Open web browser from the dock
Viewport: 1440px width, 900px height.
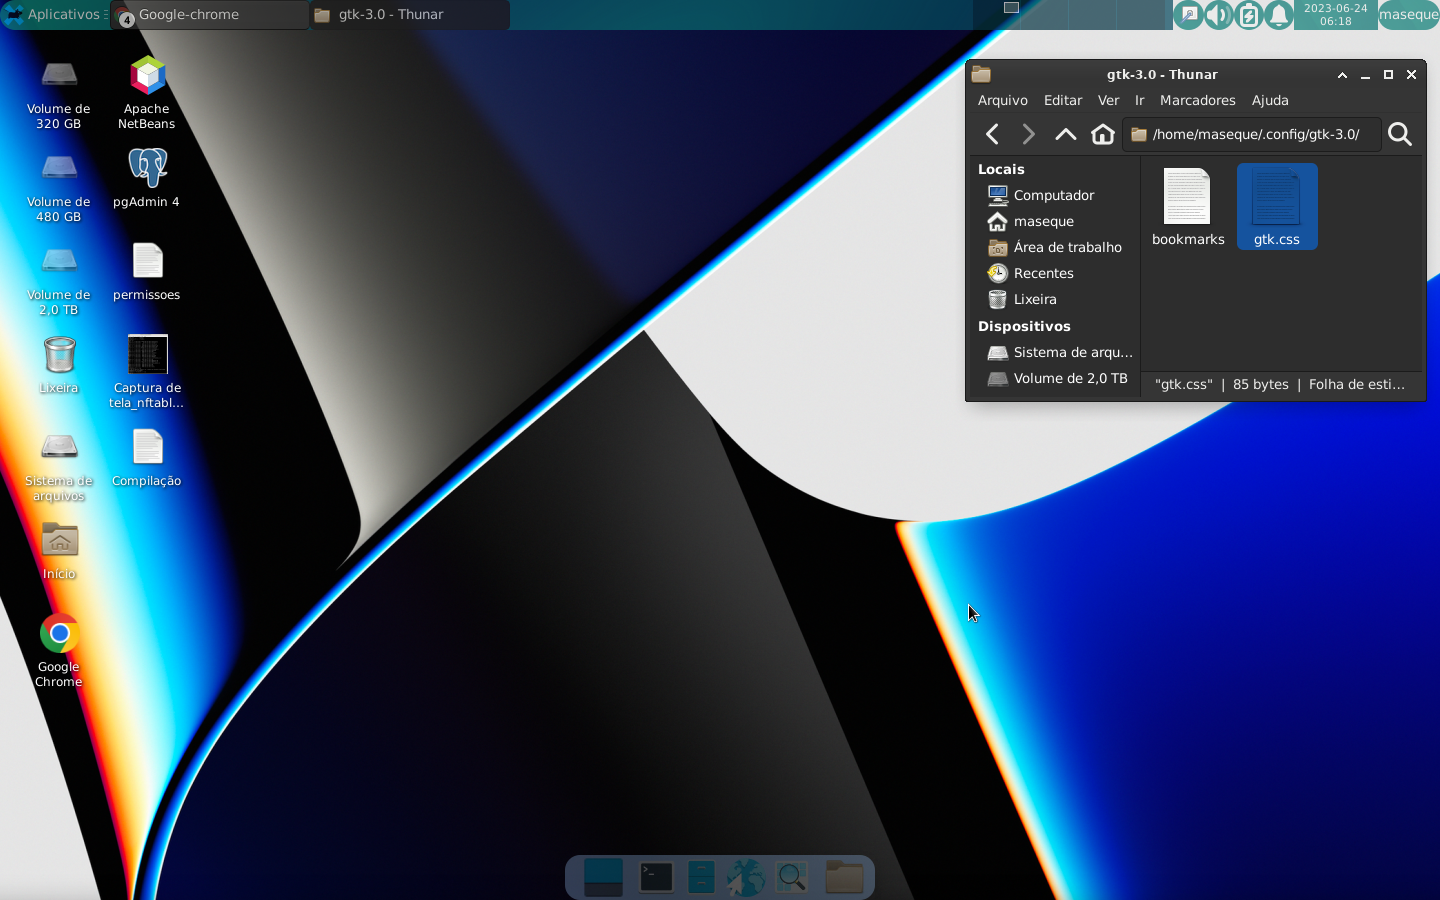[745, 878]
